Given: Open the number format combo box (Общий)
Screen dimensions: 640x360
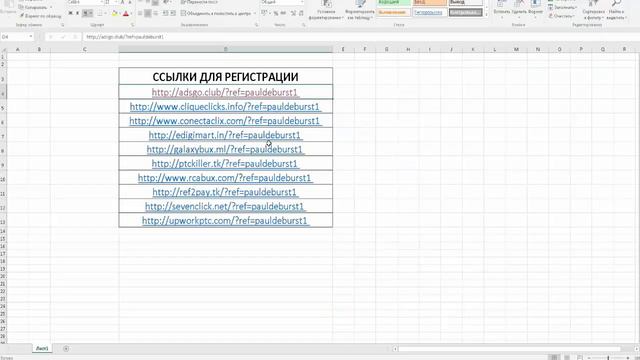Looking at the screenshot, I should (282, 2).
